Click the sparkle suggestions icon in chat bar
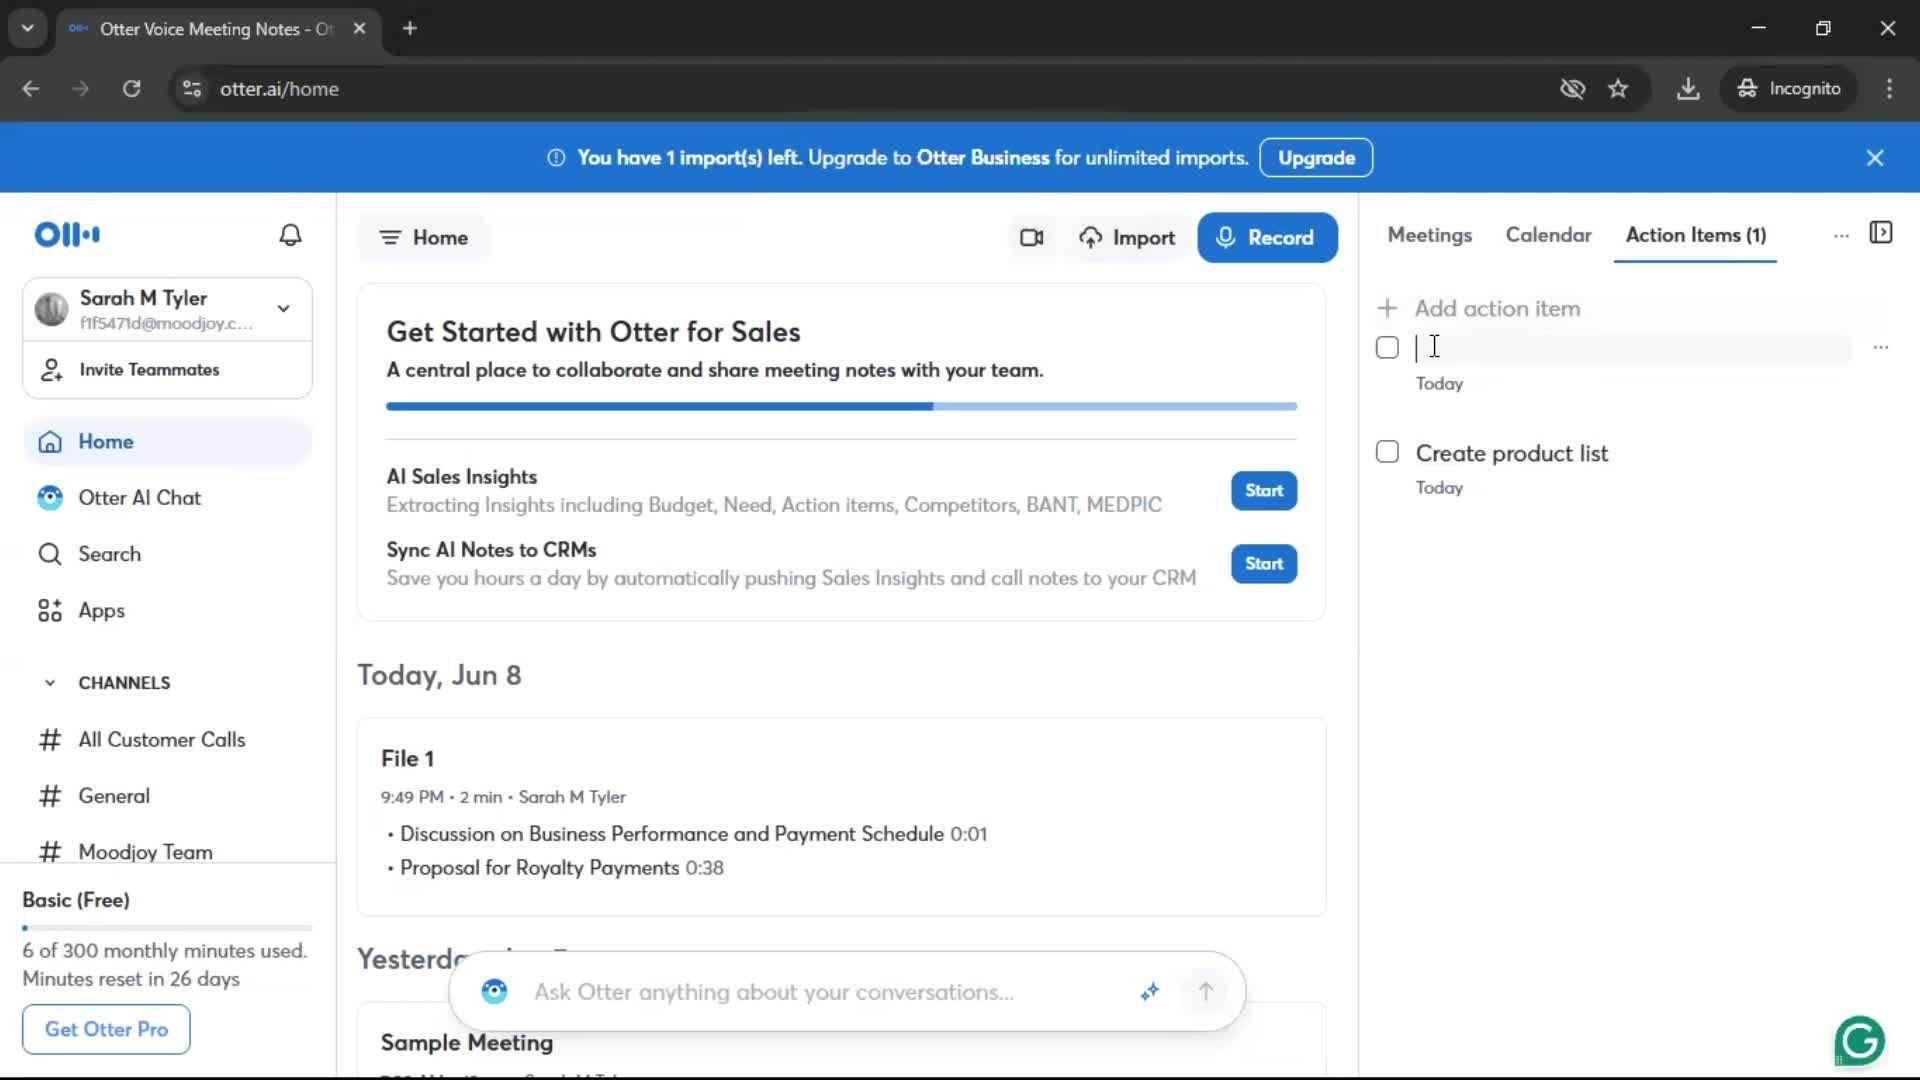The width and height of the screenshot is (1920, 1080). click(x=1150, y=991)
